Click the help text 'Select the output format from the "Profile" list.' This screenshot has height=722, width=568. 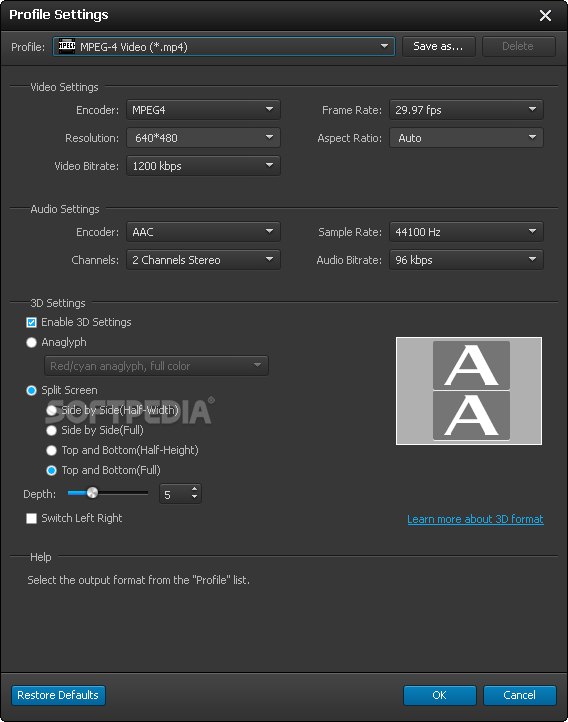click(x=139, y=580)
